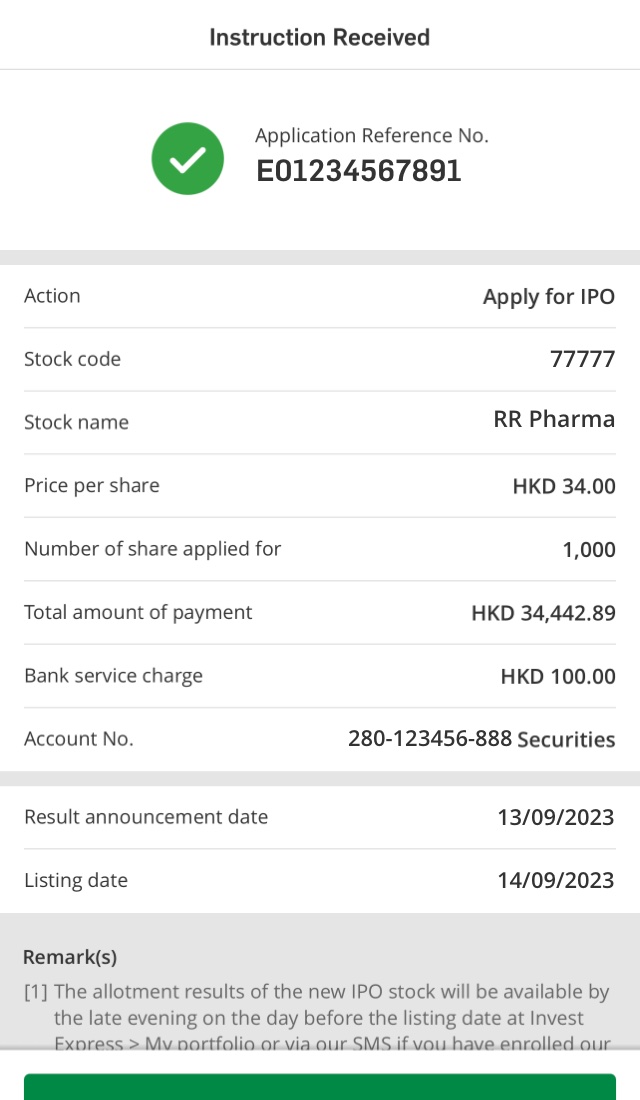This screenshot has height=1100, width=640.
Task: Select the Account No. row label
Action: 78,738
